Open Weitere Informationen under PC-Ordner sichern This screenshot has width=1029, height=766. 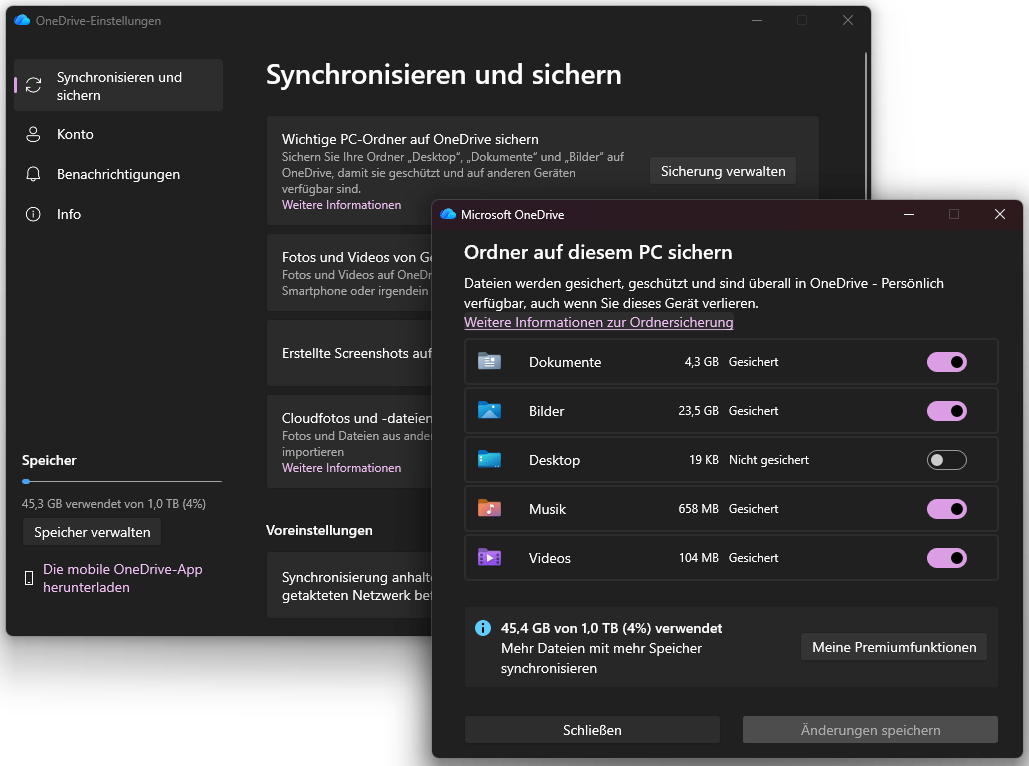341,205
